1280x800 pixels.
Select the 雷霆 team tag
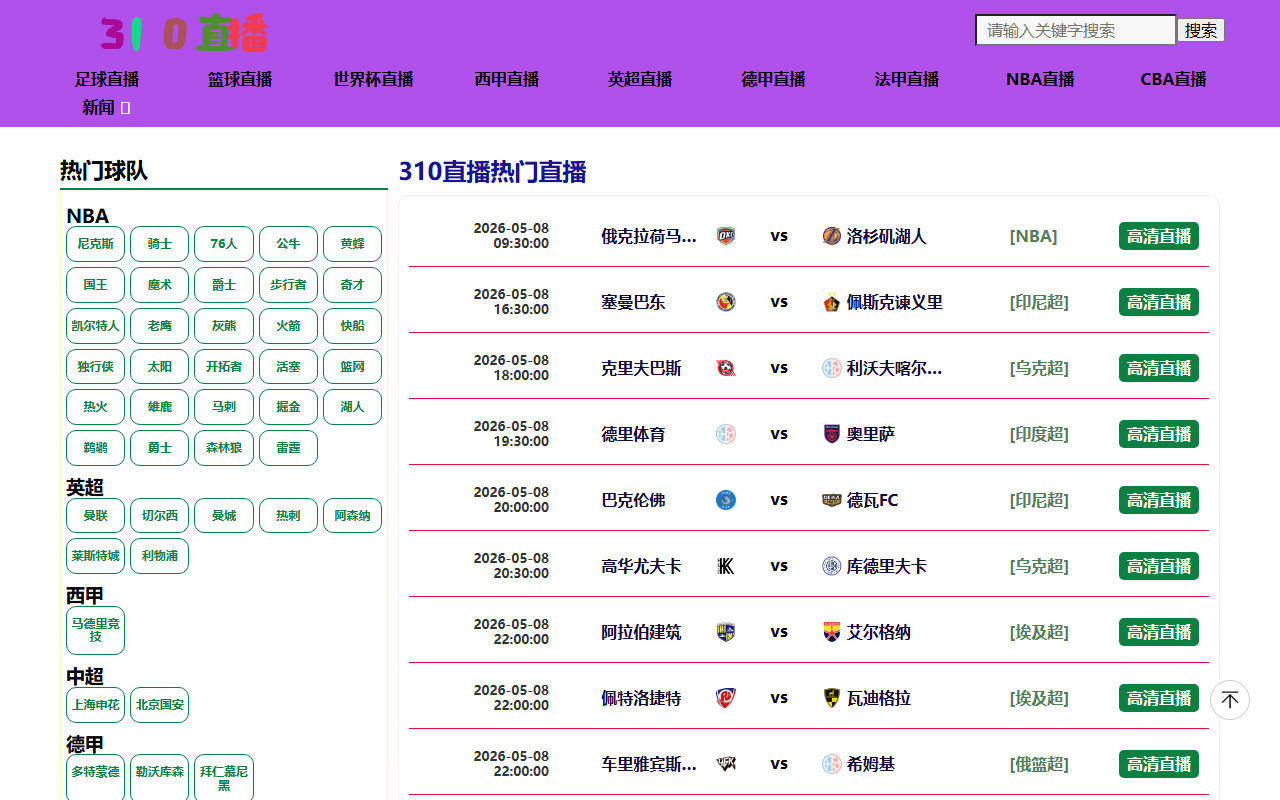[288, 448]
